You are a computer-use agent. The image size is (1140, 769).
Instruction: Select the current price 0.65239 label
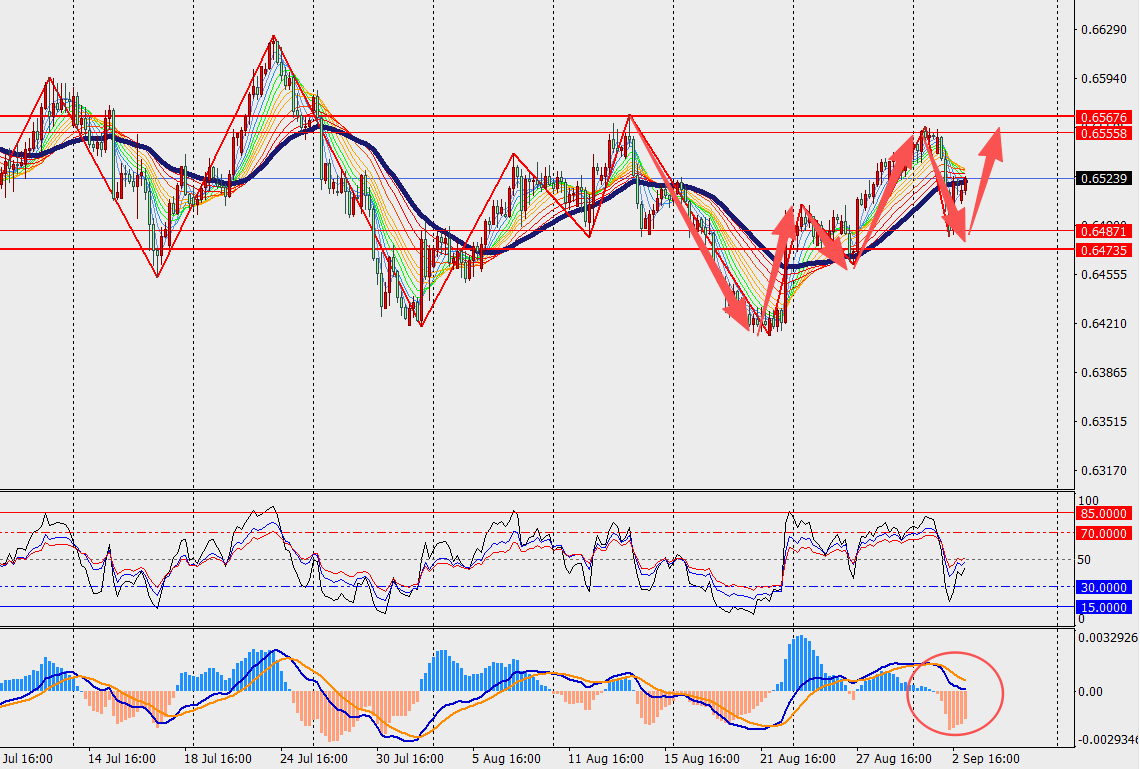click(1103, 178)
